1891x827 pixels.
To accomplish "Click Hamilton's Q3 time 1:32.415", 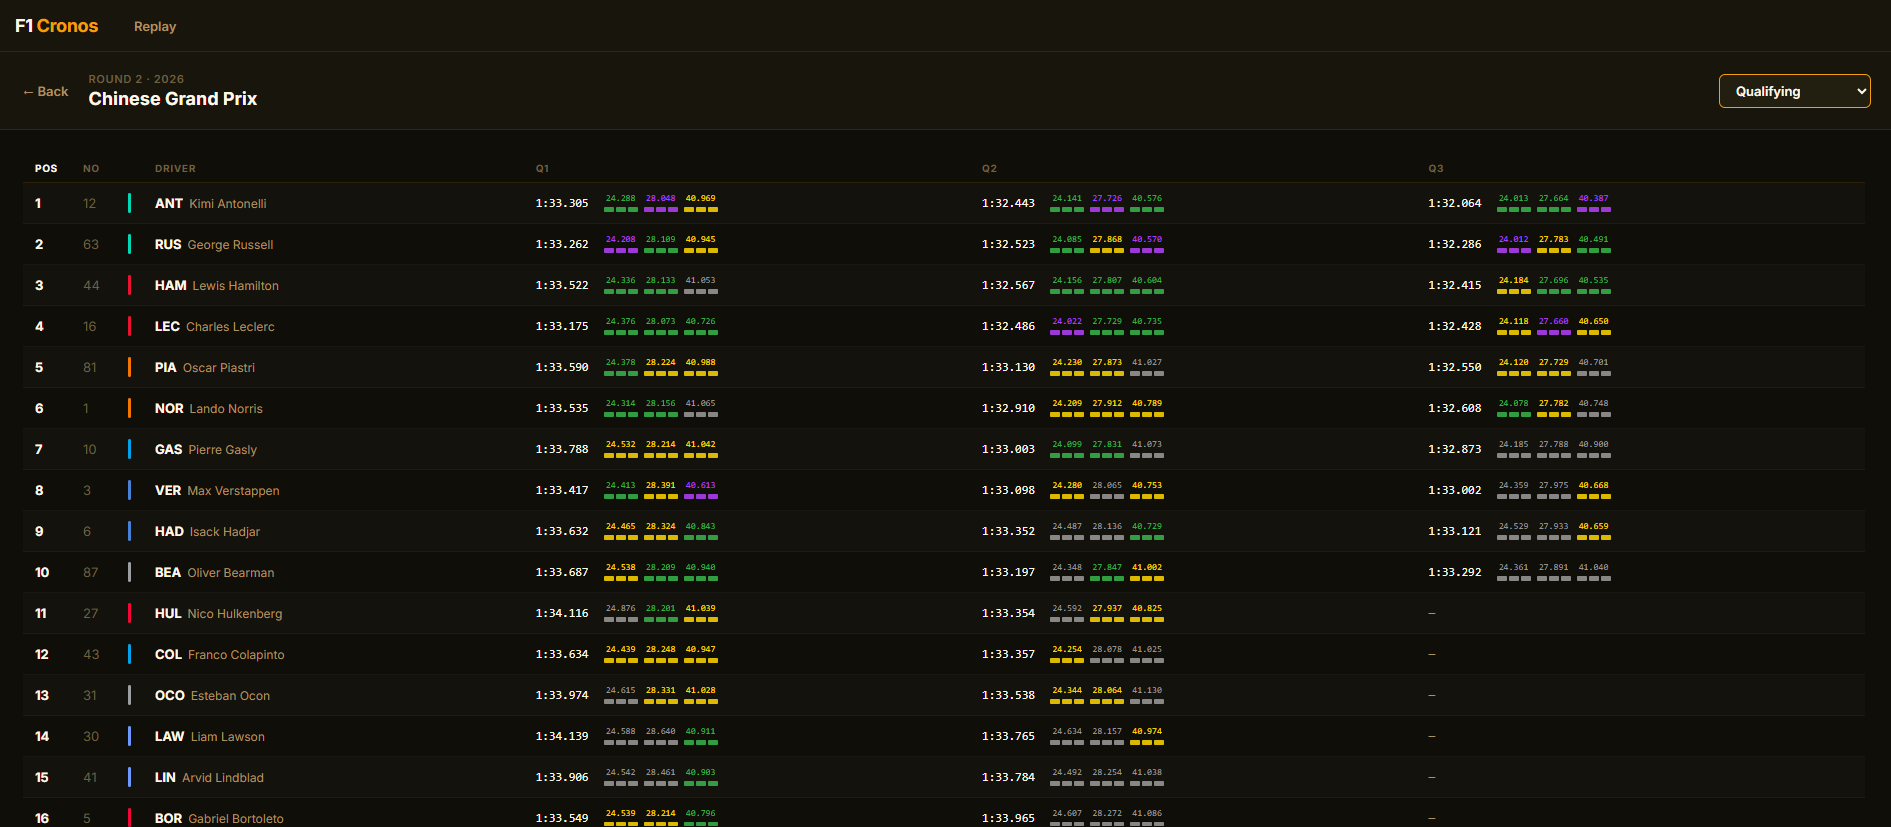I will [x=1454, y=285].
